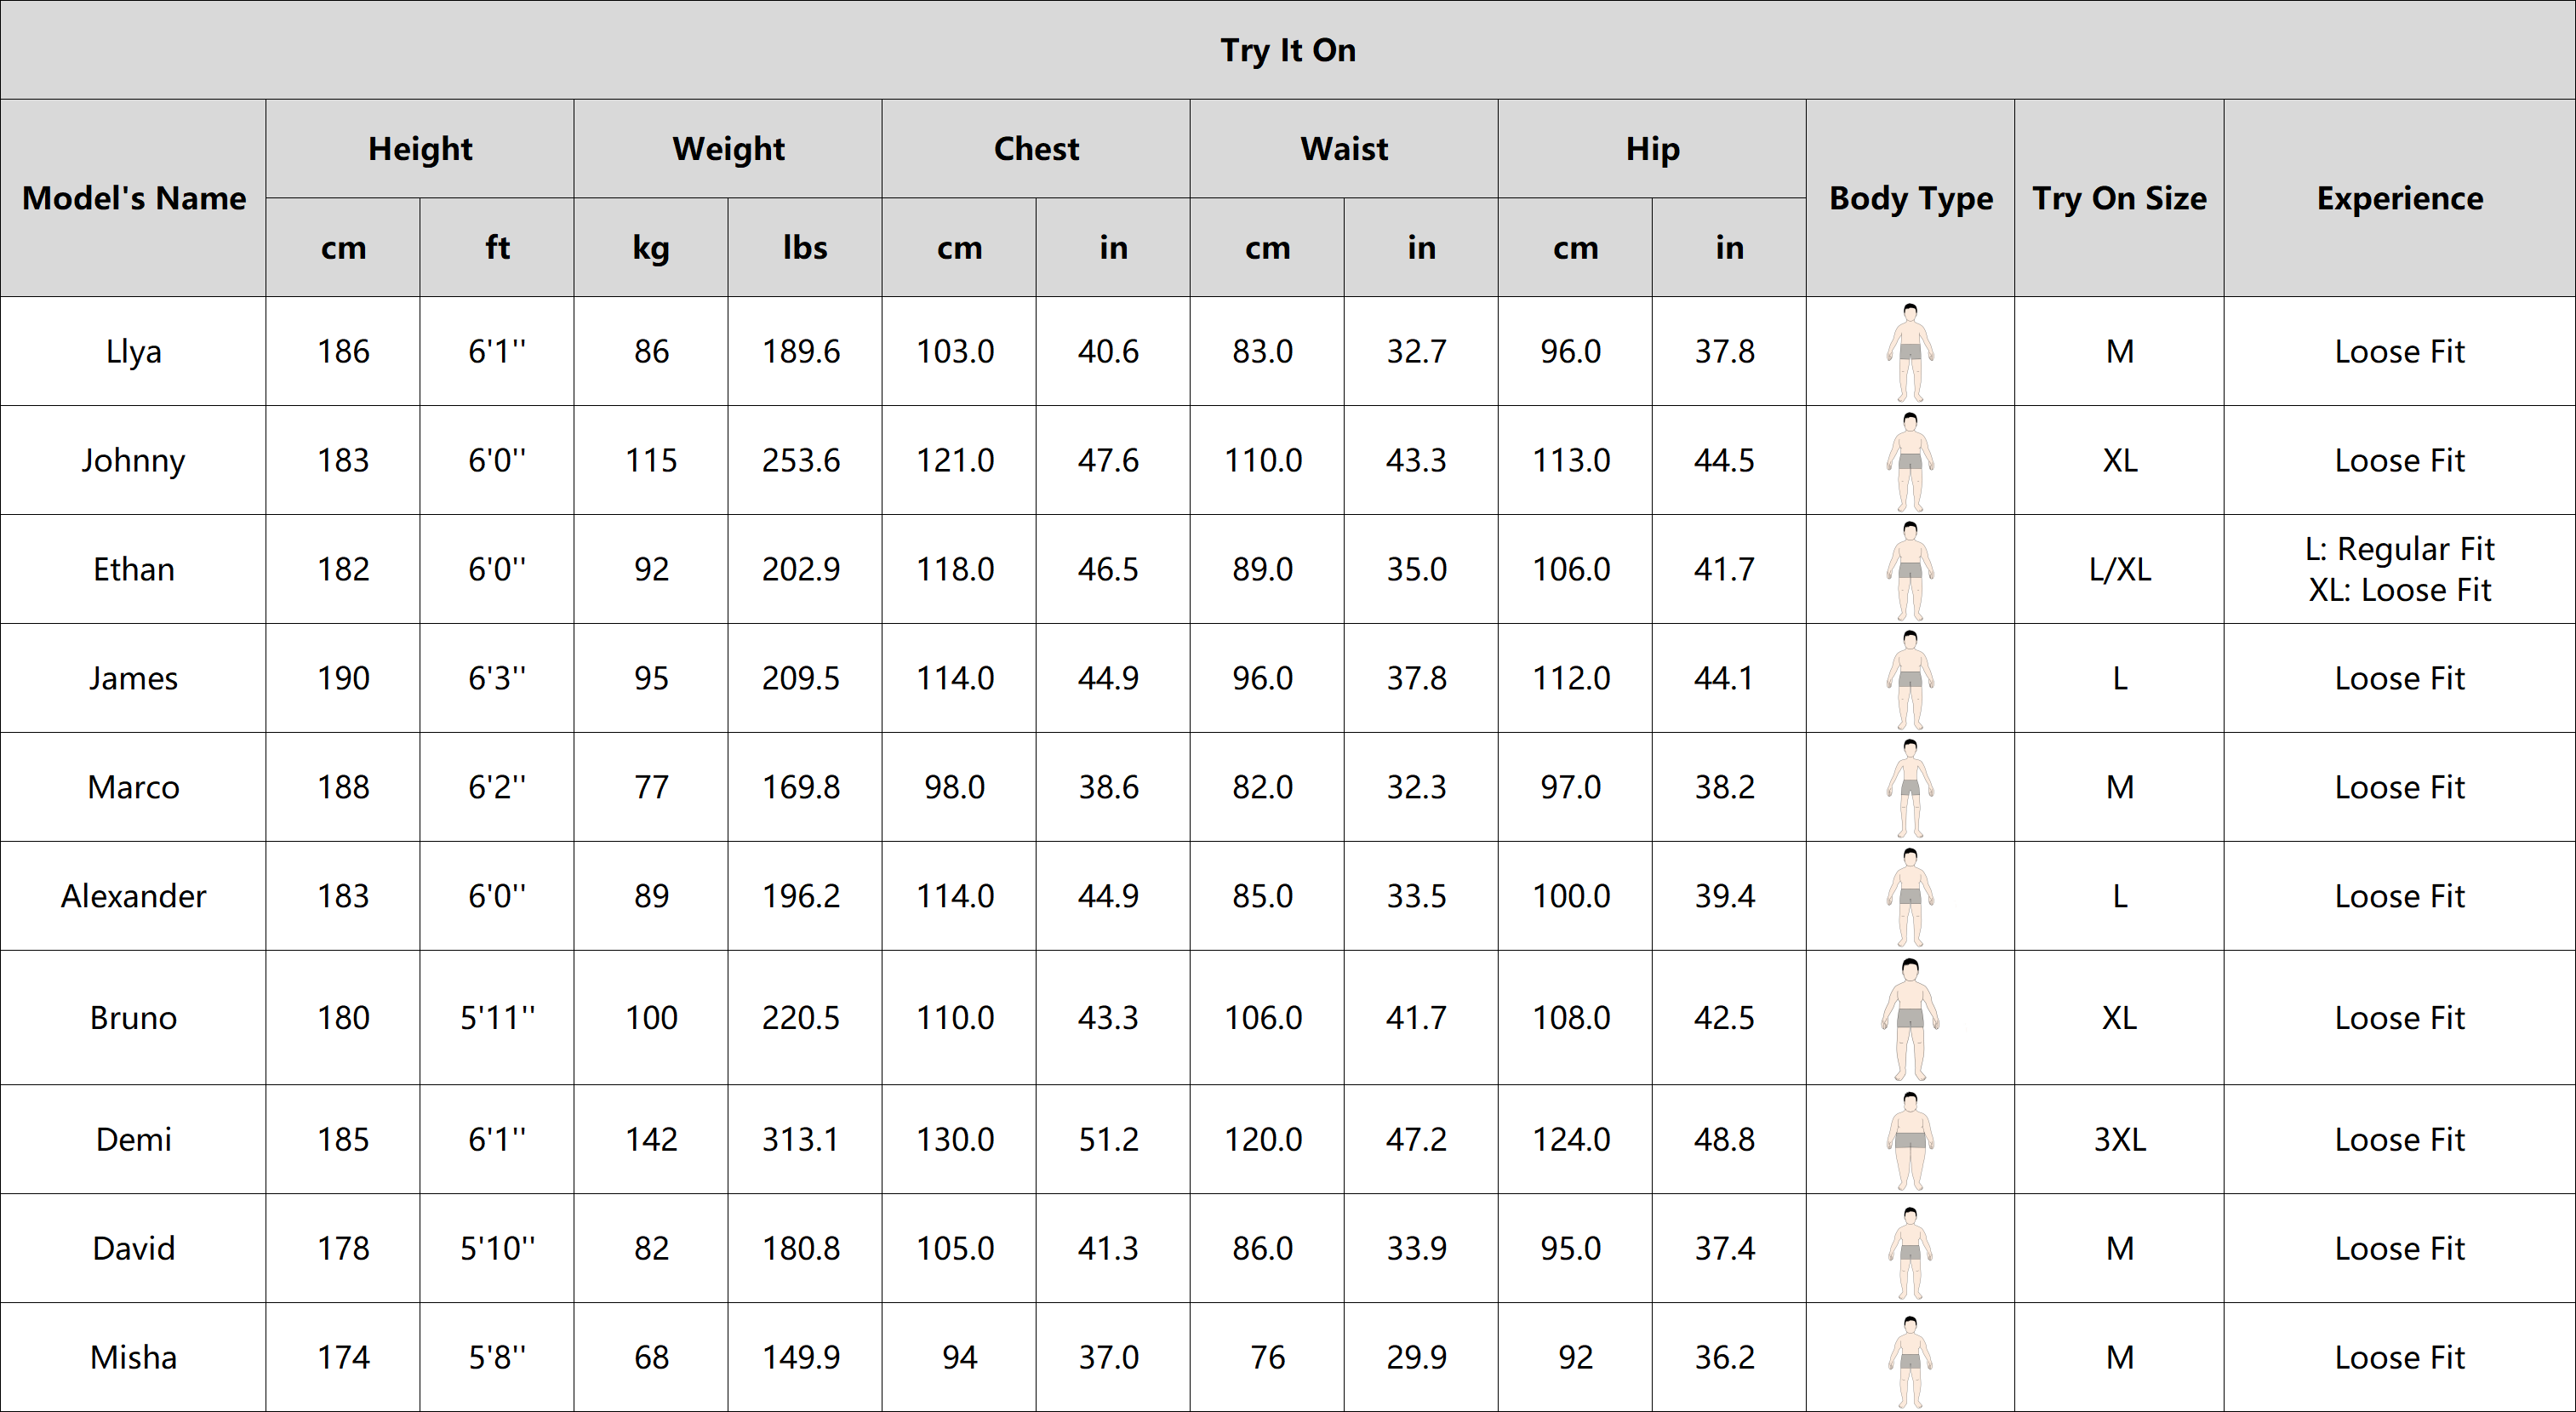Select Marco's slim body type figure
The image size is (2576, 1412).
[1910, 788]
